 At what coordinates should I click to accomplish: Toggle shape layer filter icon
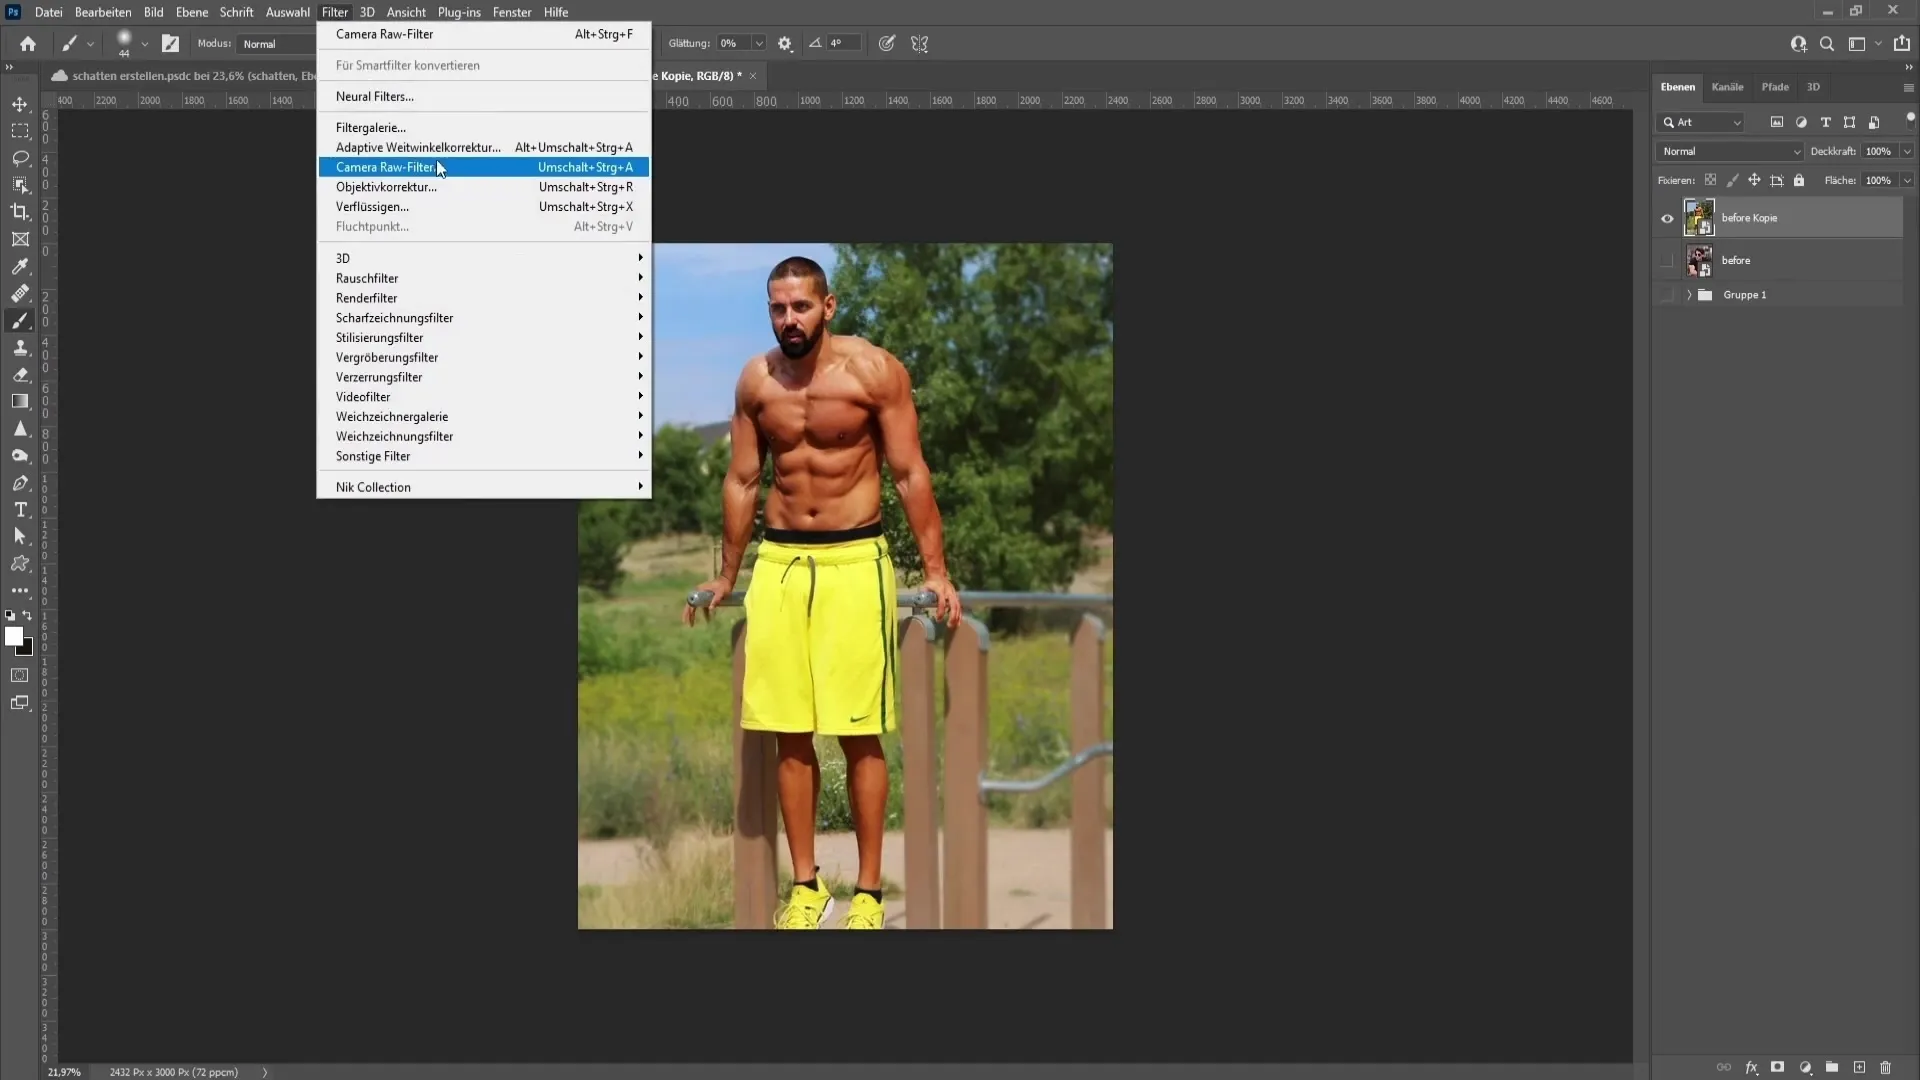tap(1849, 122)
